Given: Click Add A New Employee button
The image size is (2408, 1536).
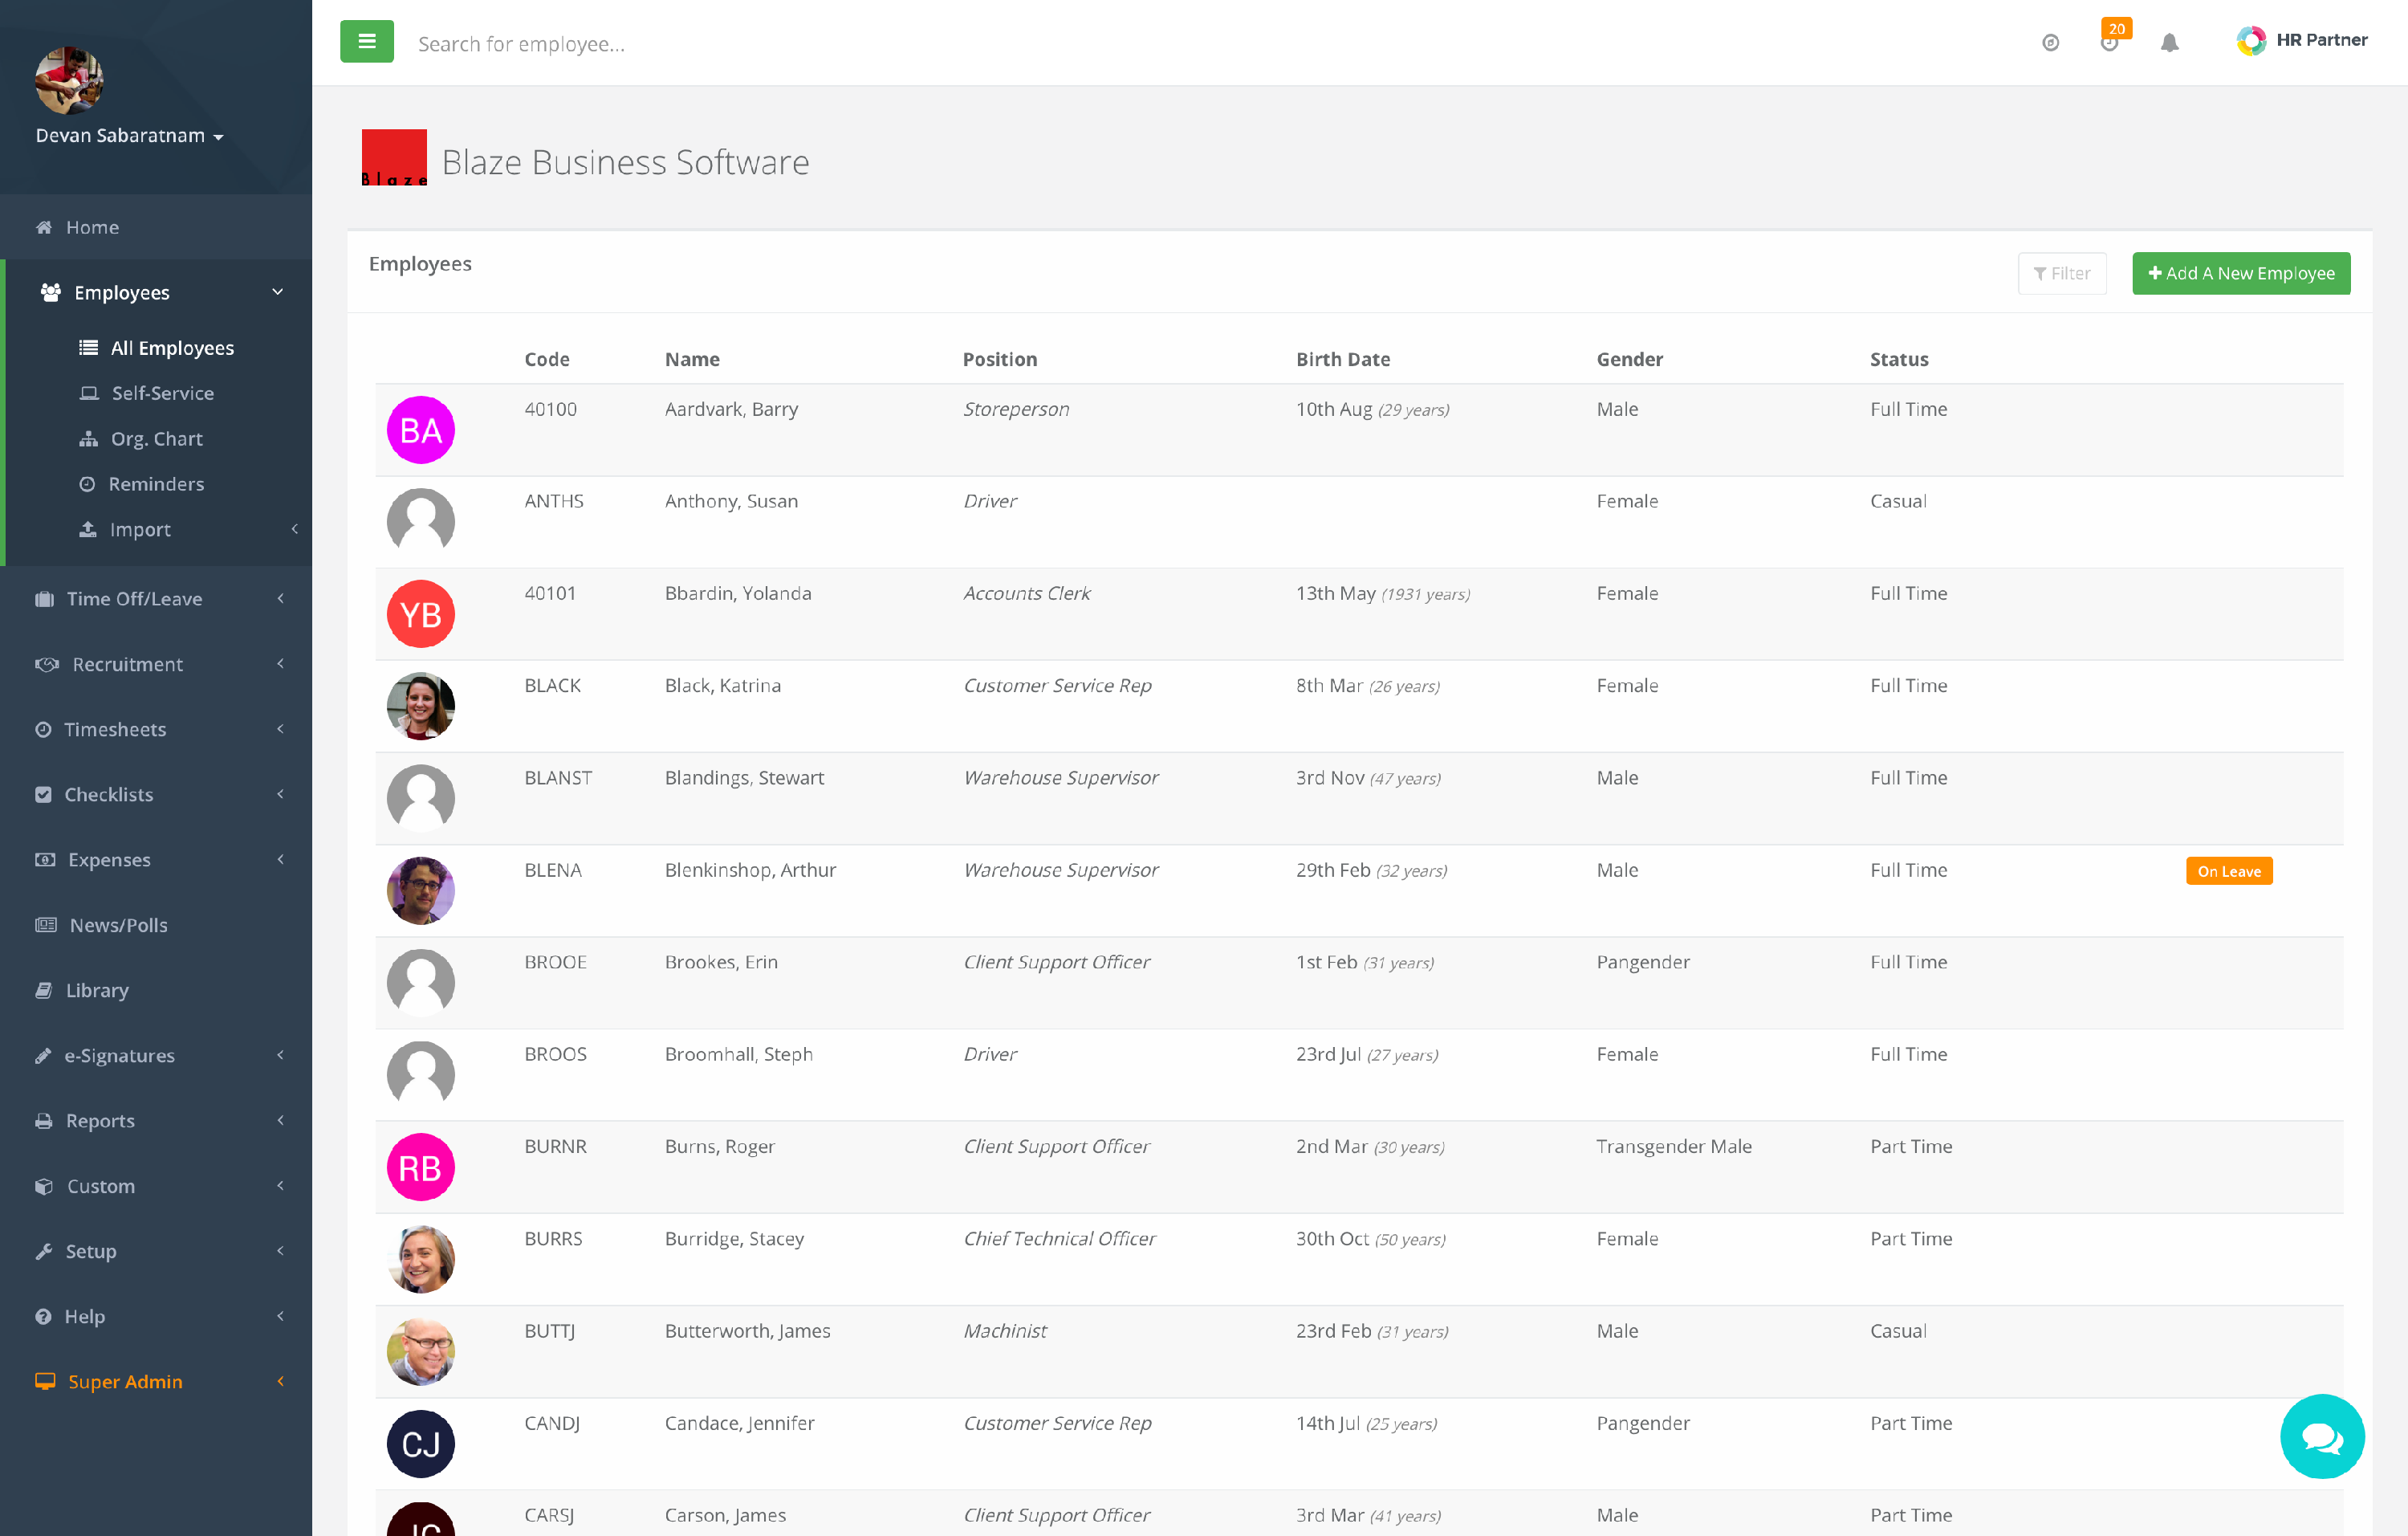Looking at the screenshot, I should [2240, 273].
